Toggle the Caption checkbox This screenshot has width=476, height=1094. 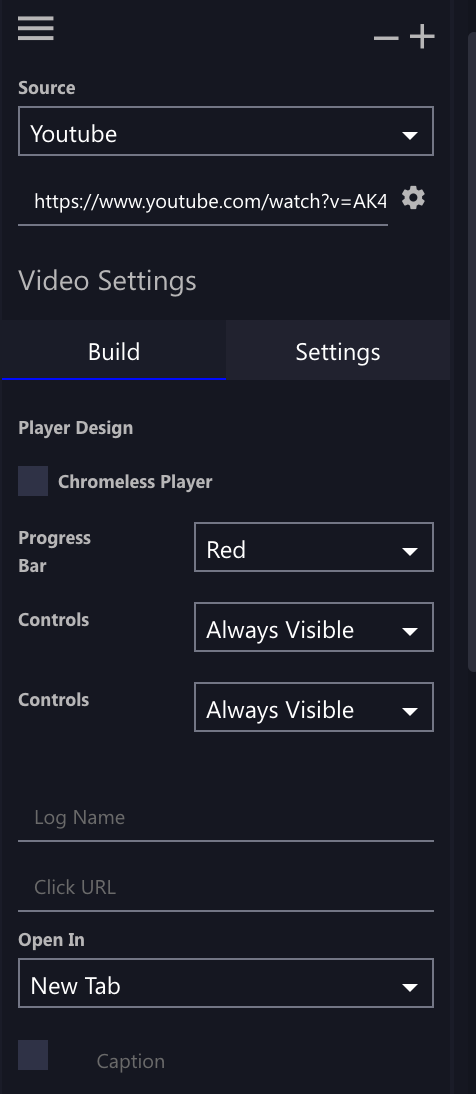[x=33, y=1055]
